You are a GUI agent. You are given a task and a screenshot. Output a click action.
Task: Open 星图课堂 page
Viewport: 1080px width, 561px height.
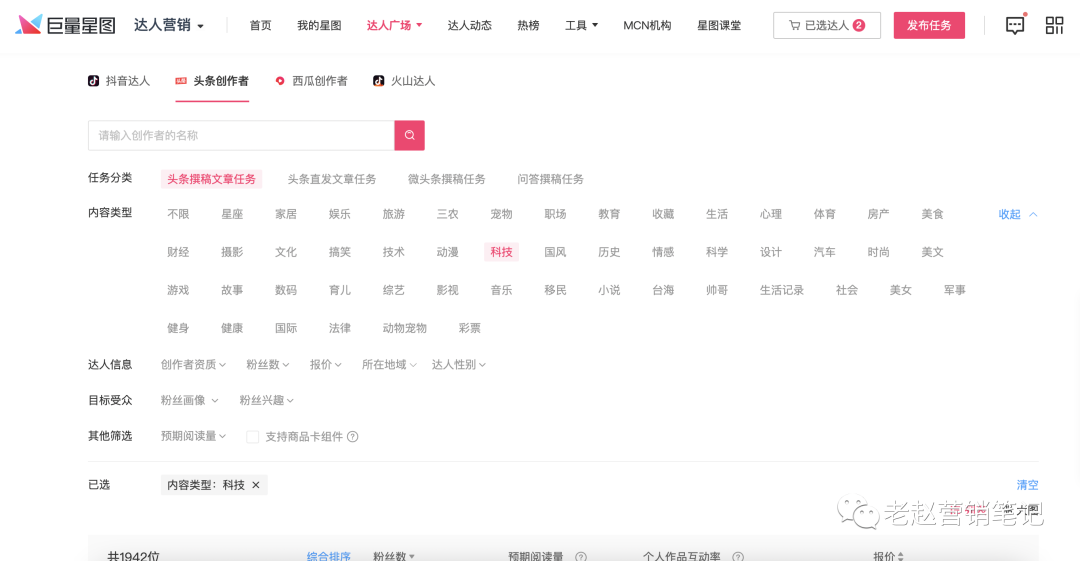[x=719, y=26]
